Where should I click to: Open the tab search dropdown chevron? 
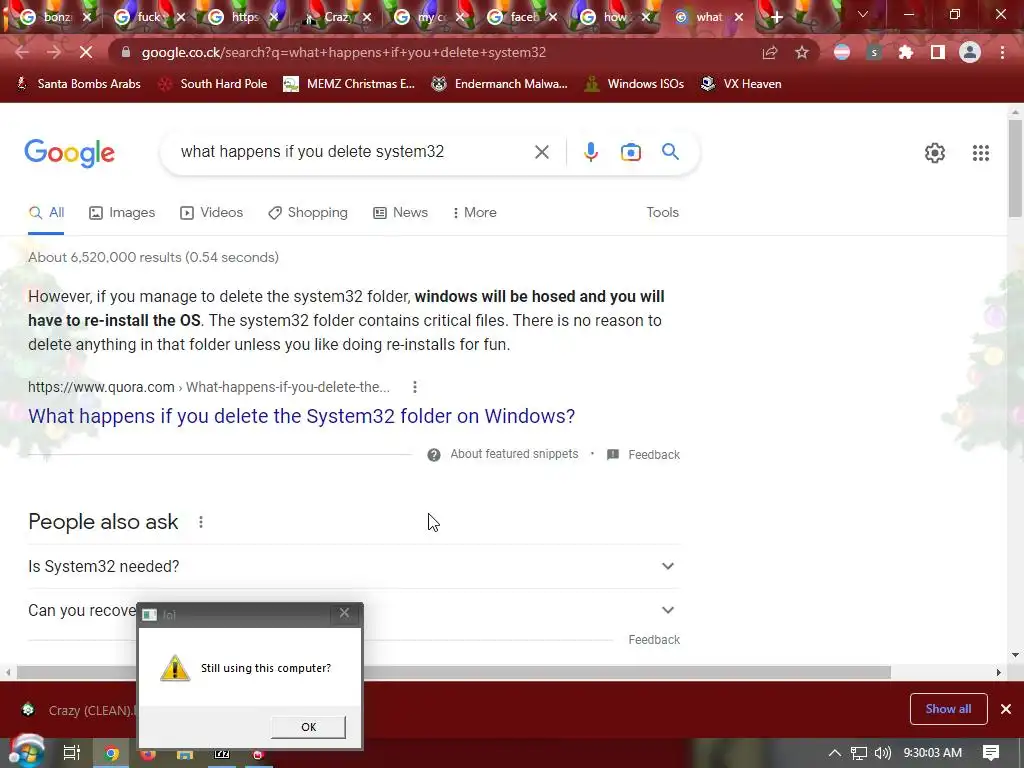(863, 14)
